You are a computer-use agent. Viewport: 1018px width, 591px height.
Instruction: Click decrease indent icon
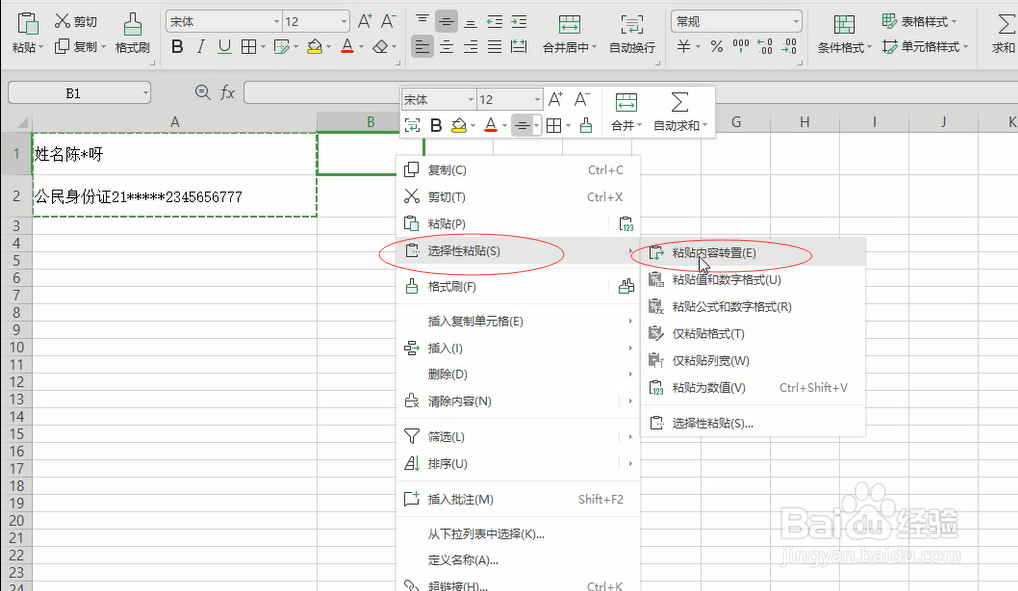click(495, 21)
